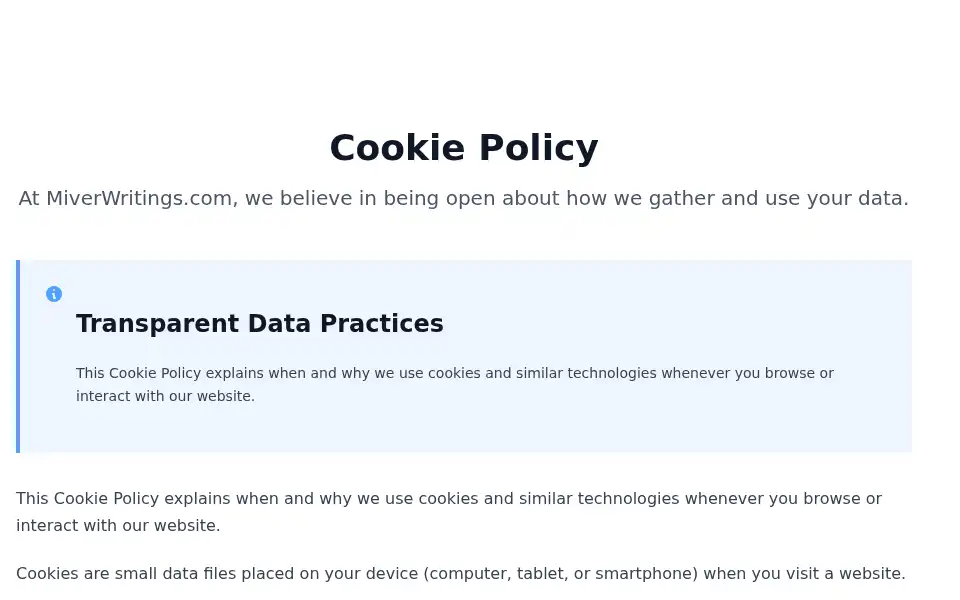The height and width of the screenshot is (600, 960).
Task: Click the word "Transparent" in the callout heading
Action: [157, 323]
